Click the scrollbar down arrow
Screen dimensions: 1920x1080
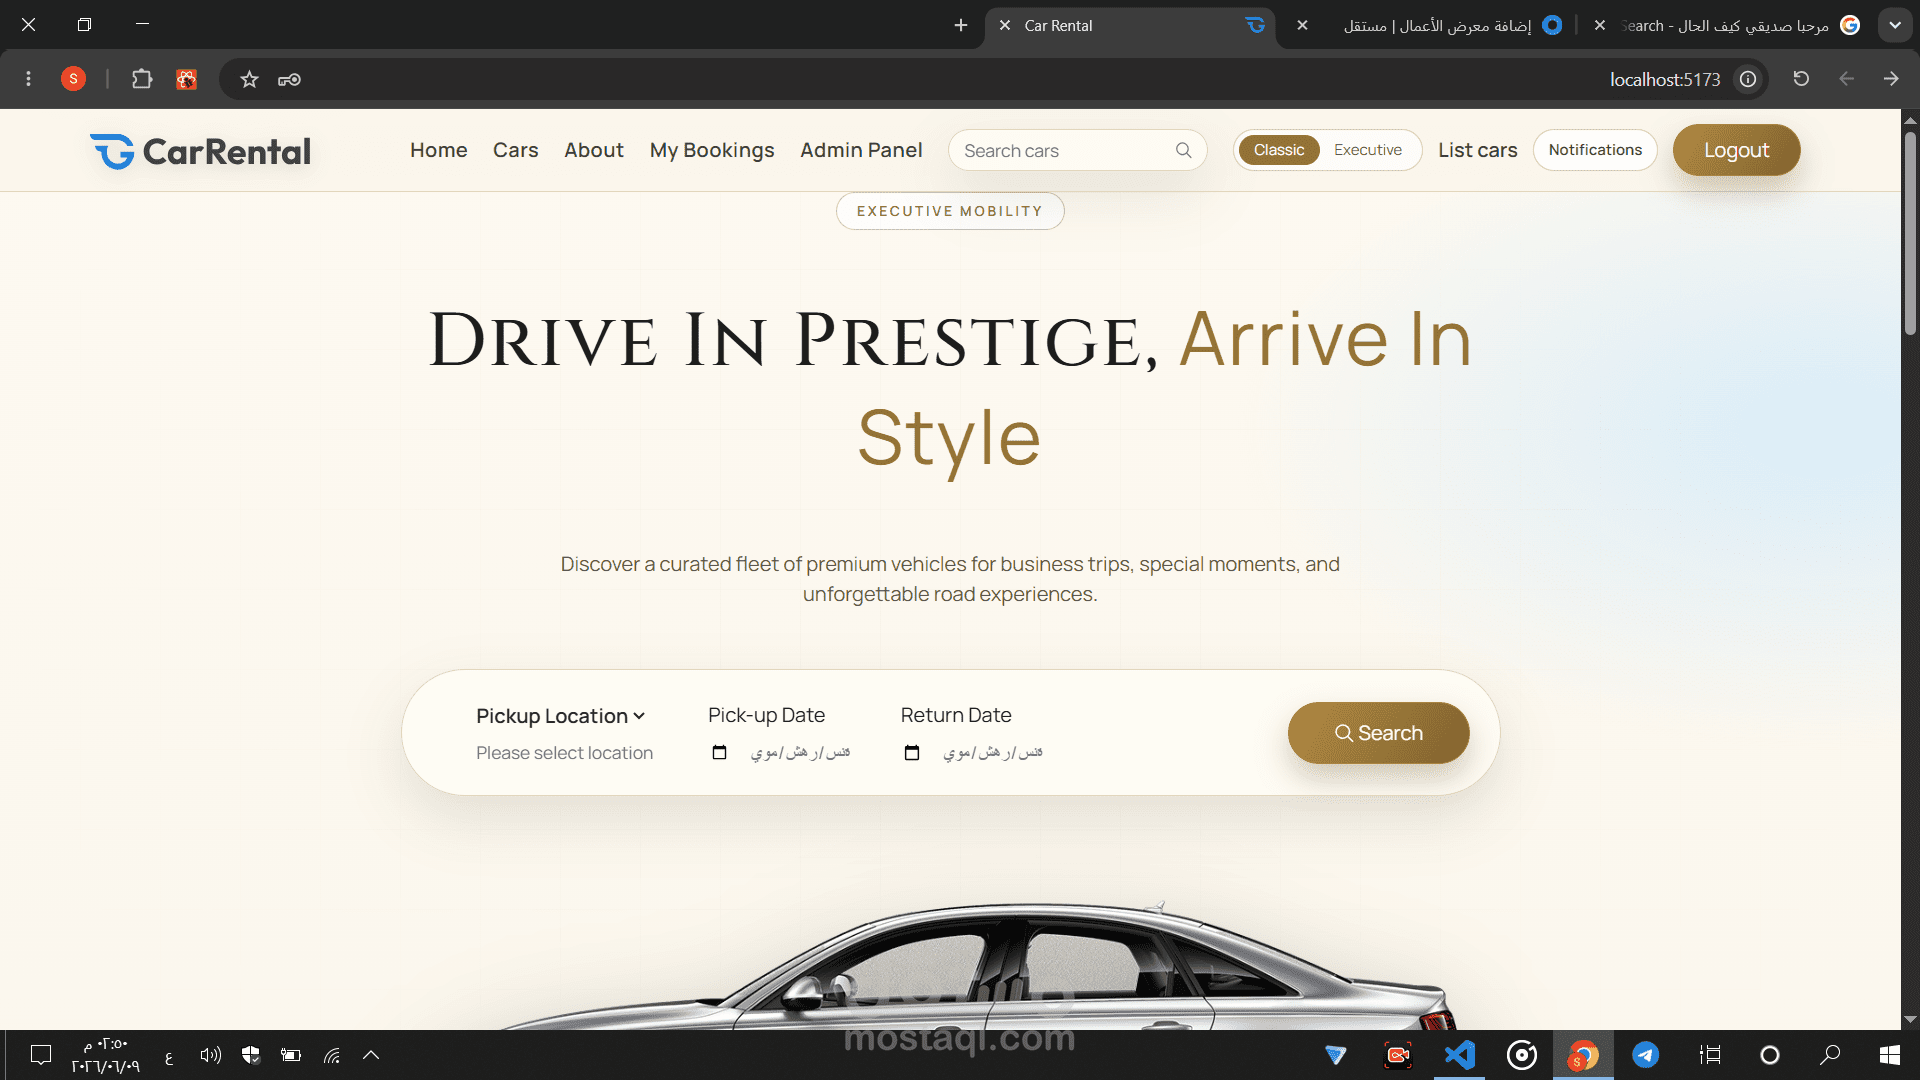coord(1910,1020)
